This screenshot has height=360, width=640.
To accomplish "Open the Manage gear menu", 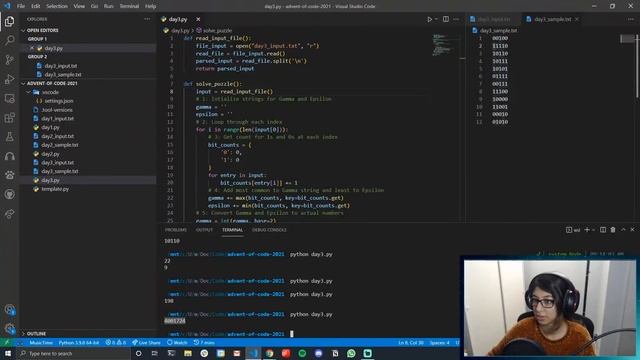I will 9,328.
